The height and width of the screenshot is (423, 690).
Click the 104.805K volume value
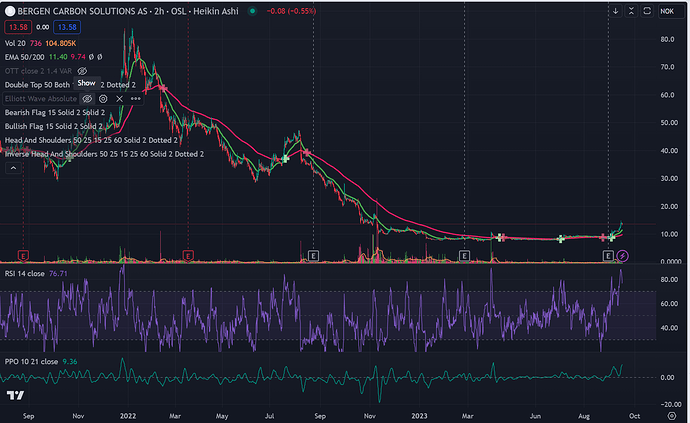point(61,43)
